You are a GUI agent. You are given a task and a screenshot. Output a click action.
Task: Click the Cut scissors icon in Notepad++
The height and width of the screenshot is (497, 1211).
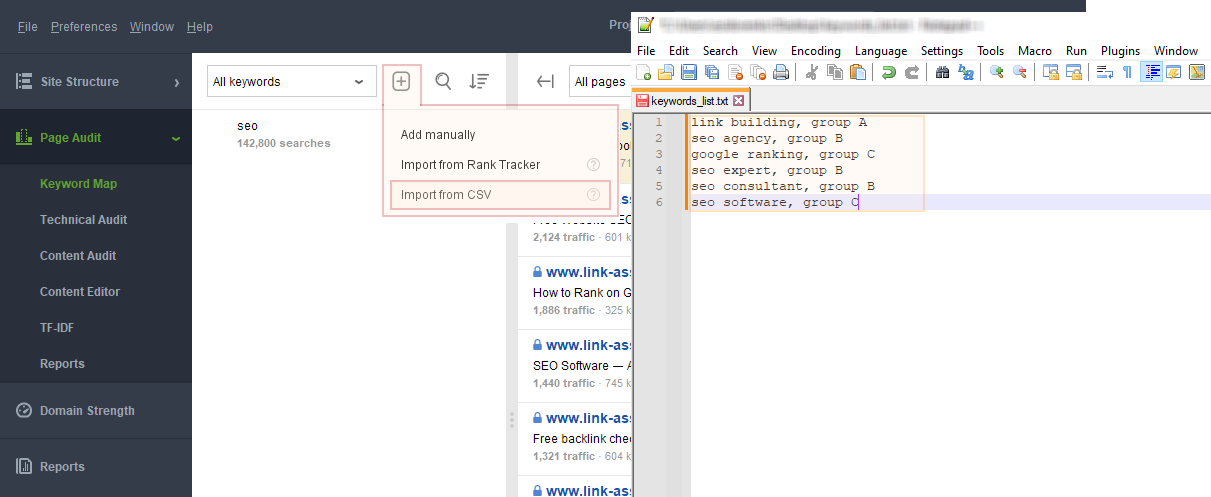(x=811, y=72)
